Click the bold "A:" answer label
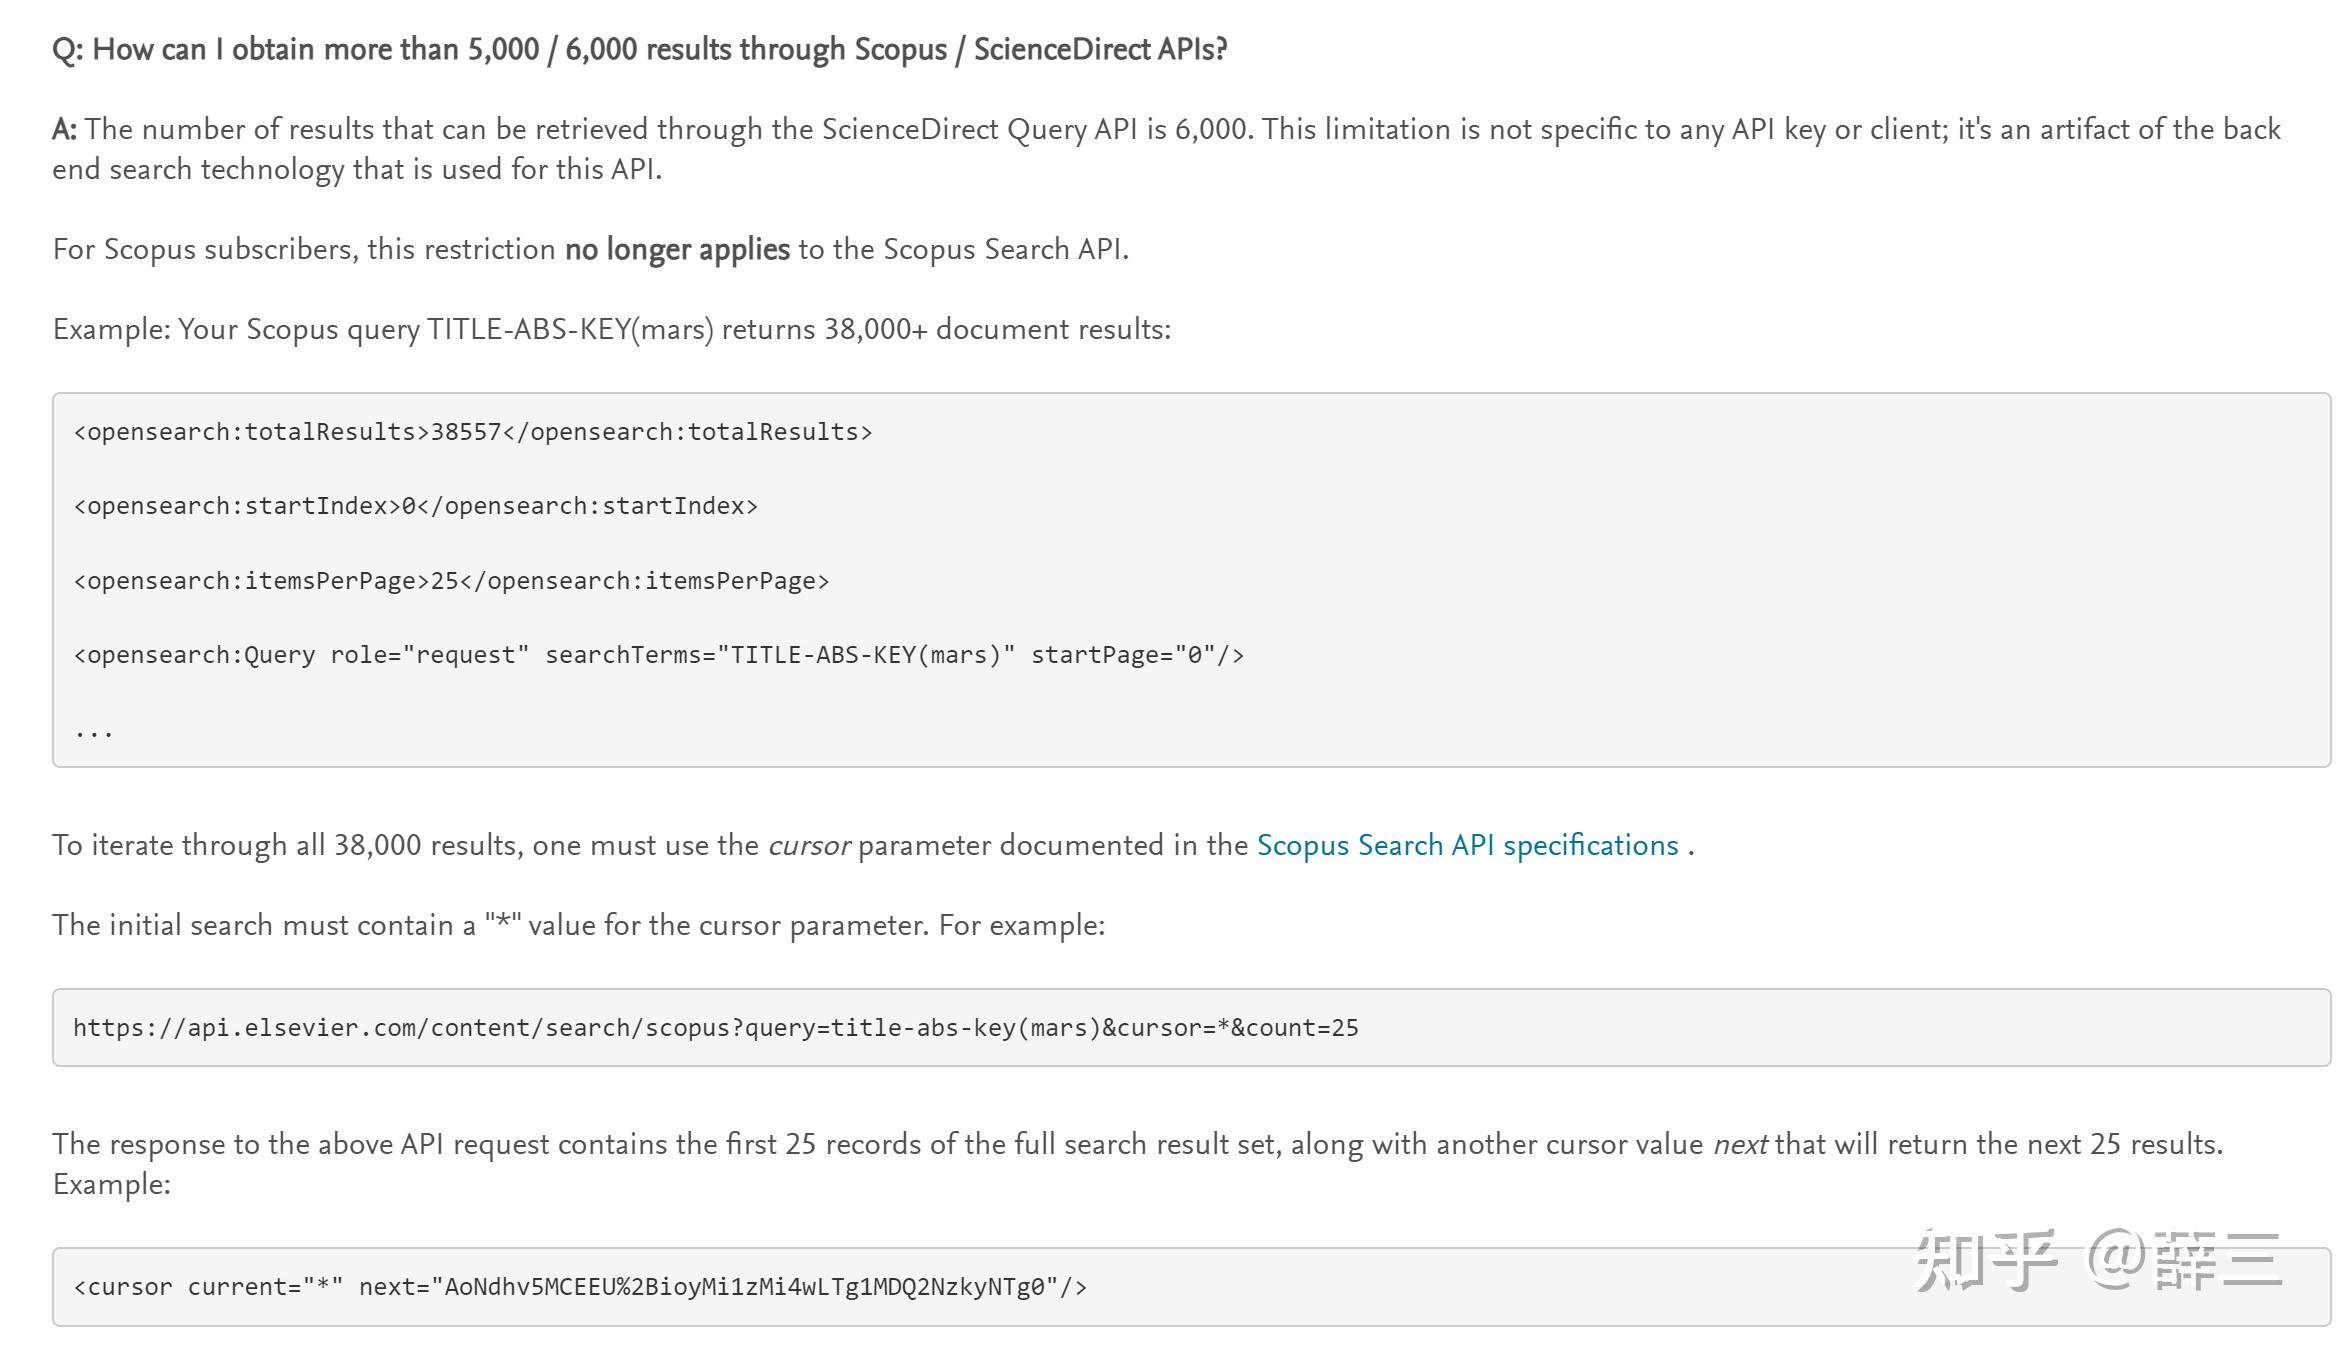 pyautogui.click(x=64, y=130)
